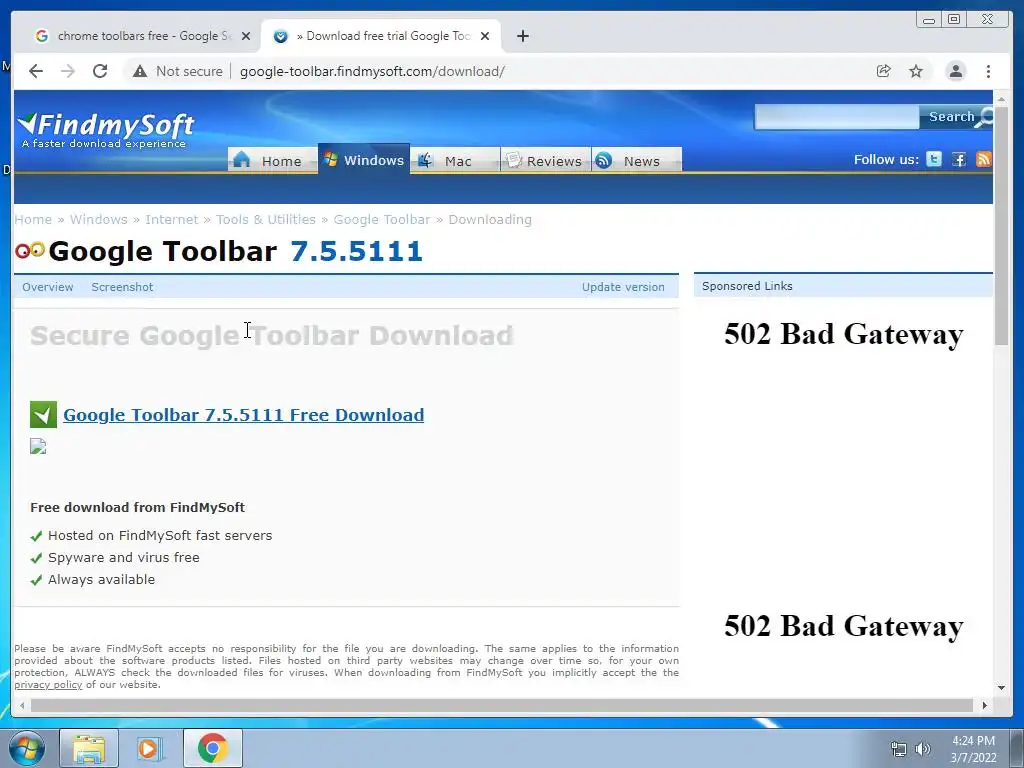Open the News navigation tab
This screenshot has width=1024, height=768.
637,161
